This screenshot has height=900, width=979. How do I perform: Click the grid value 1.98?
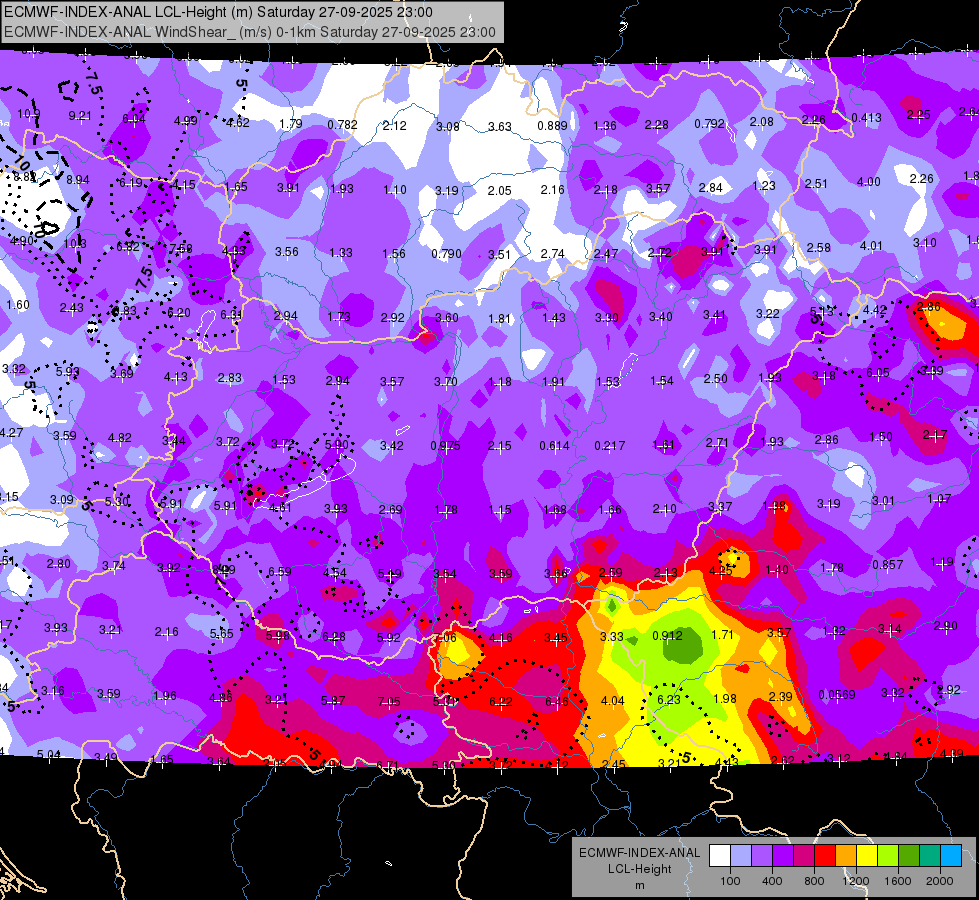(725, 698)
